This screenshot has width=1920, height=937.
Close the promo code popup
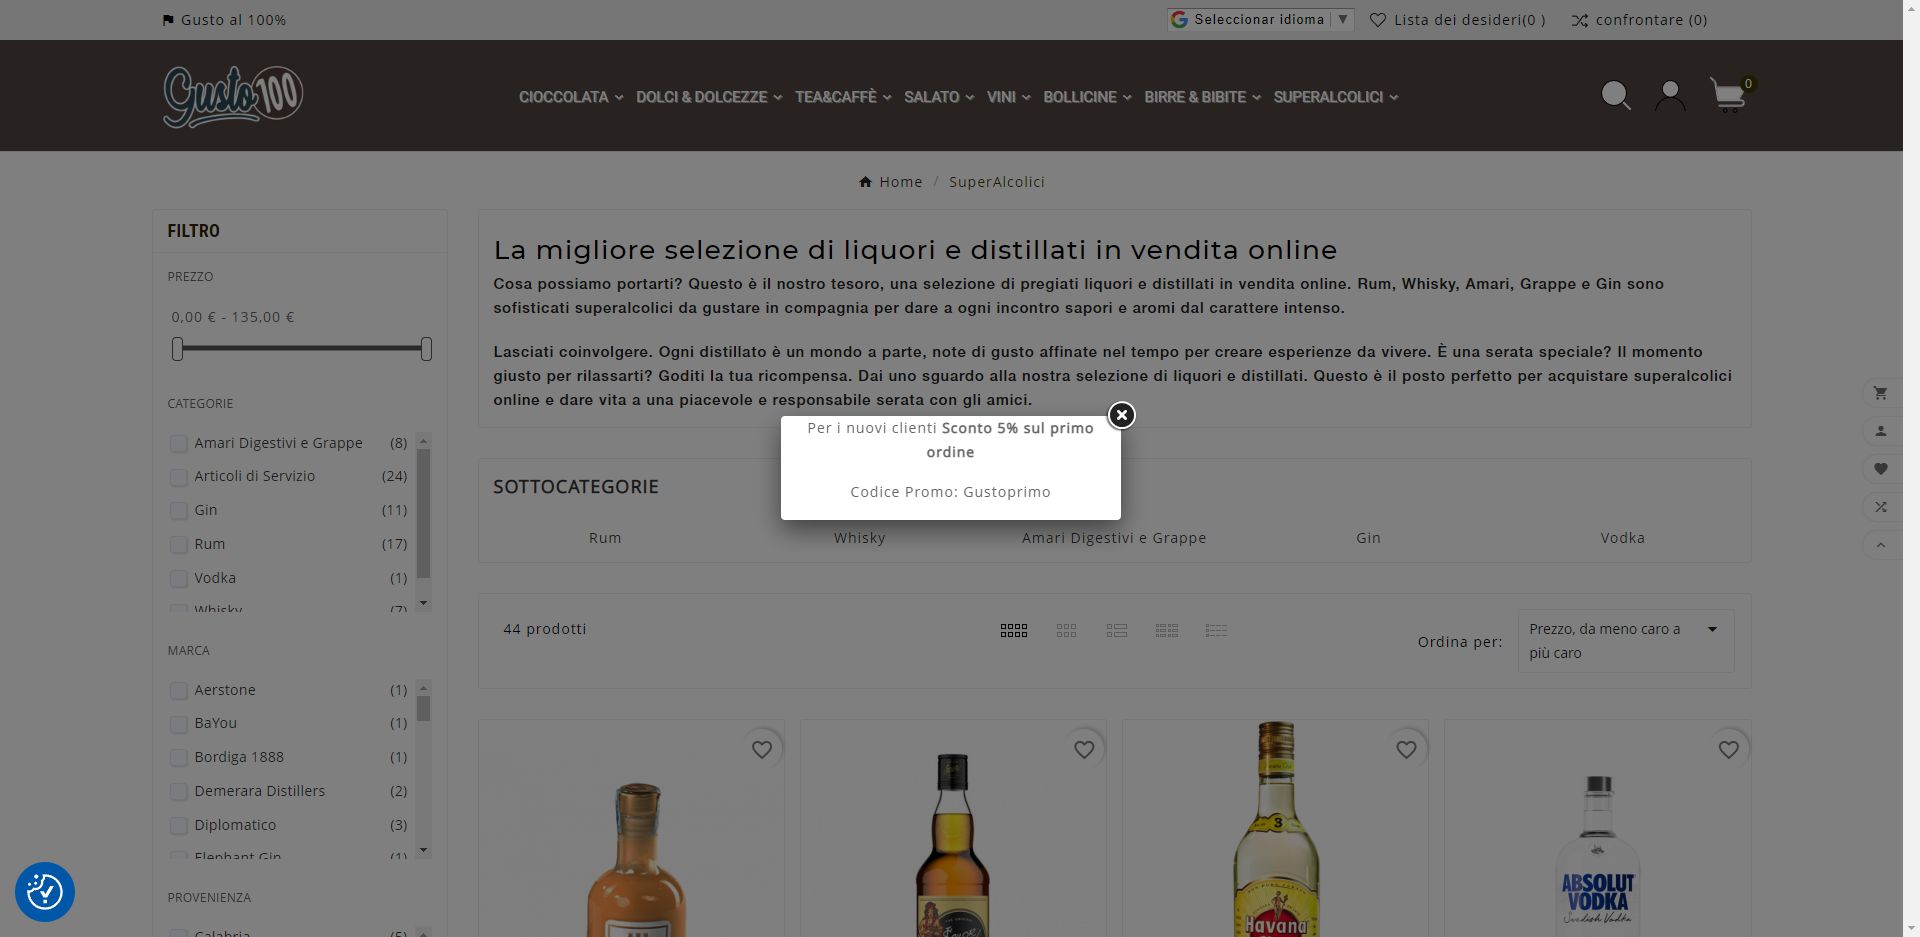click(1121, 415)
